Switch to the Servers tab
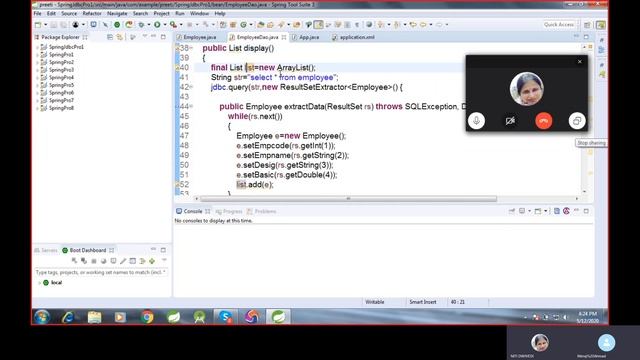640x360 pixels. 46,250
